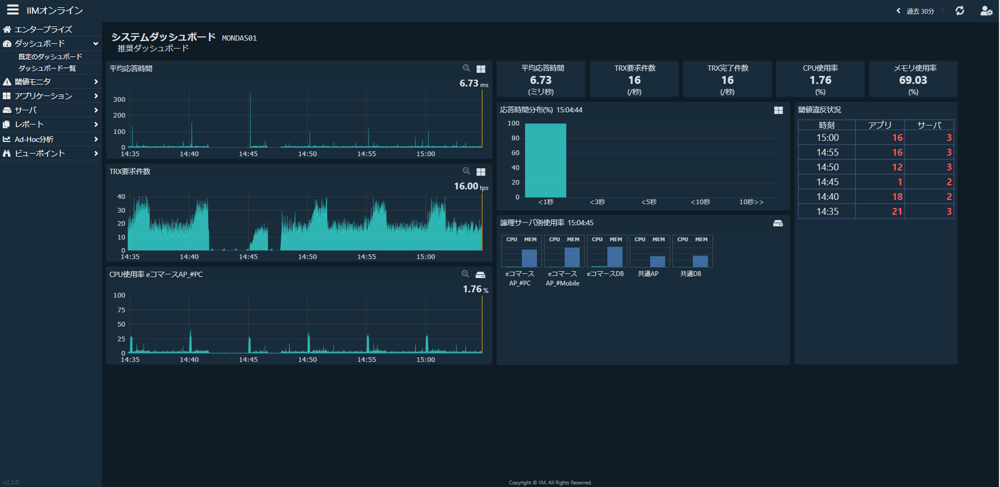This screenshot has height=487, width=1000.
Task: Click the <1秒 bar in 応答時間分布
Action: point(545,161)
